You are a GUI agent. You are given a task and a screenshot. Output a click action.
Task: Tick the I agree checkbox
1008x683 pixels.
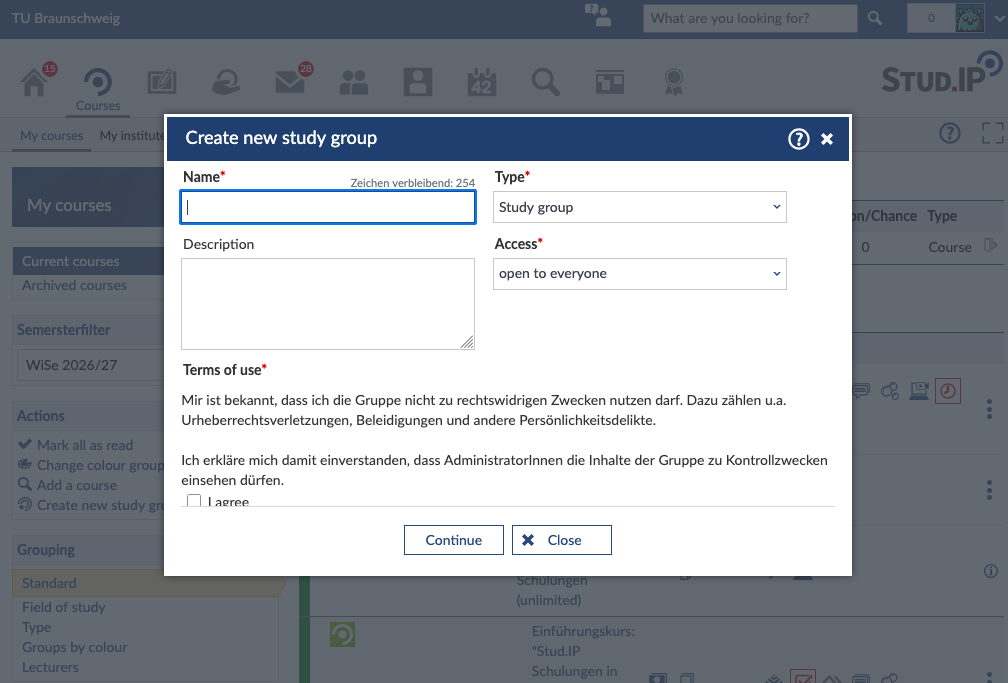[194, 500]
